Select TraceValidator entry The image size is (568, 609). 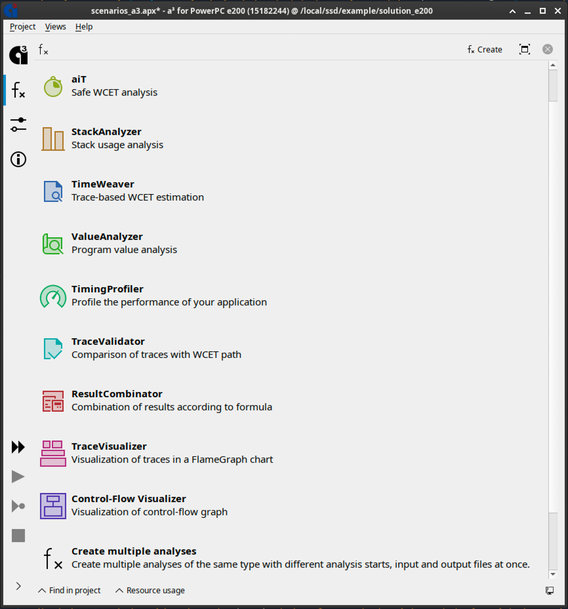(291, 348)
